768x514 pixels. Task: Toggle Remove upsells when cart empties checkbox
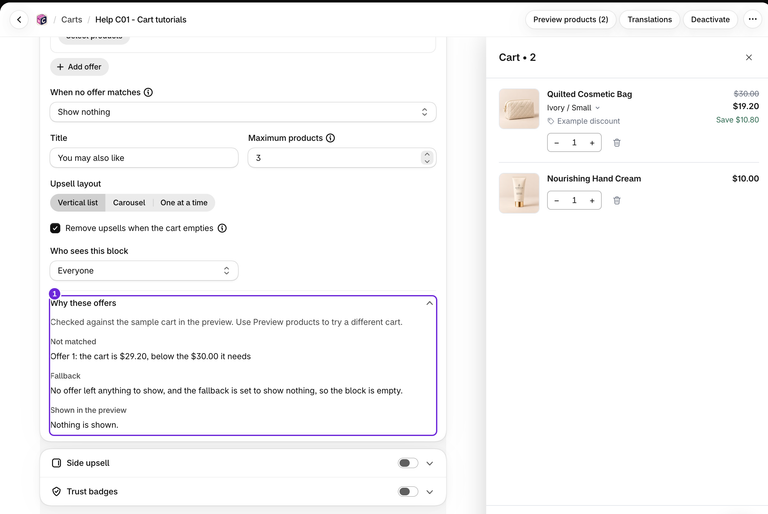[x=55, y=228]
